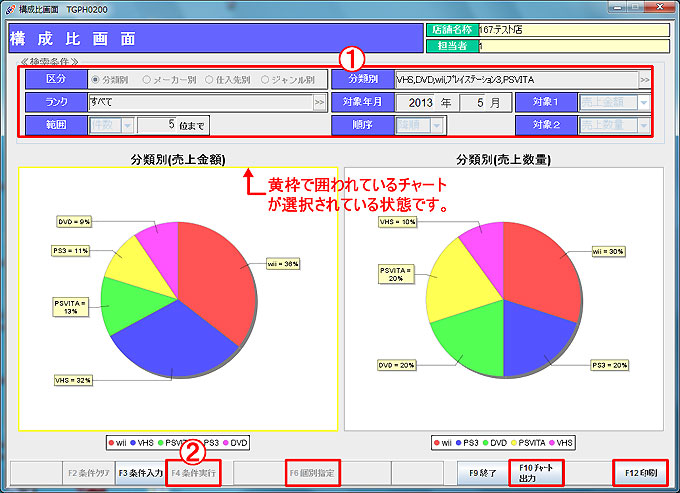Click F9 終了 button
The width and height of the screenshot is (680, 493).
[483, 473]
